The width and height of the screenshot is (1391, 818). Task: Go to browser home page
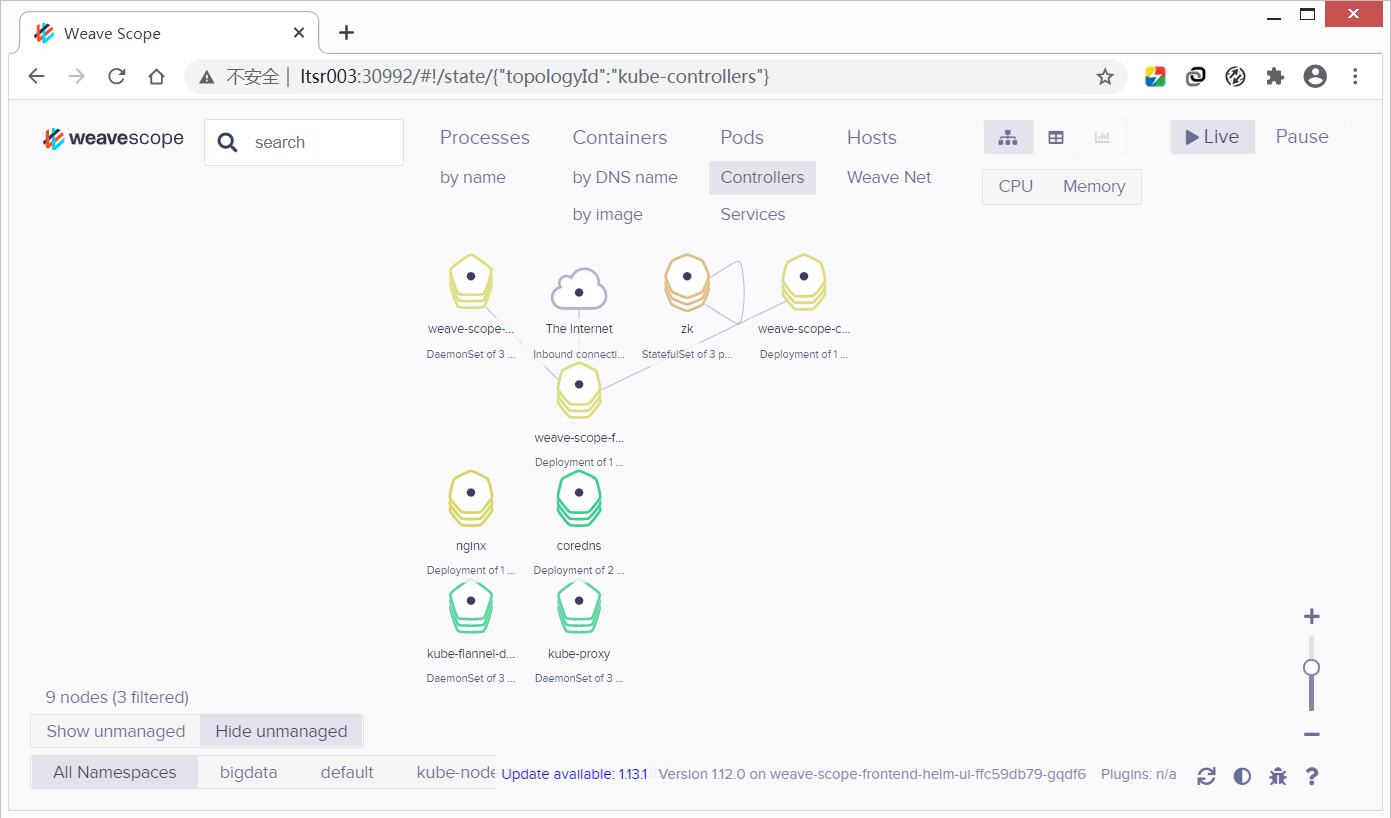click(156, 76)
